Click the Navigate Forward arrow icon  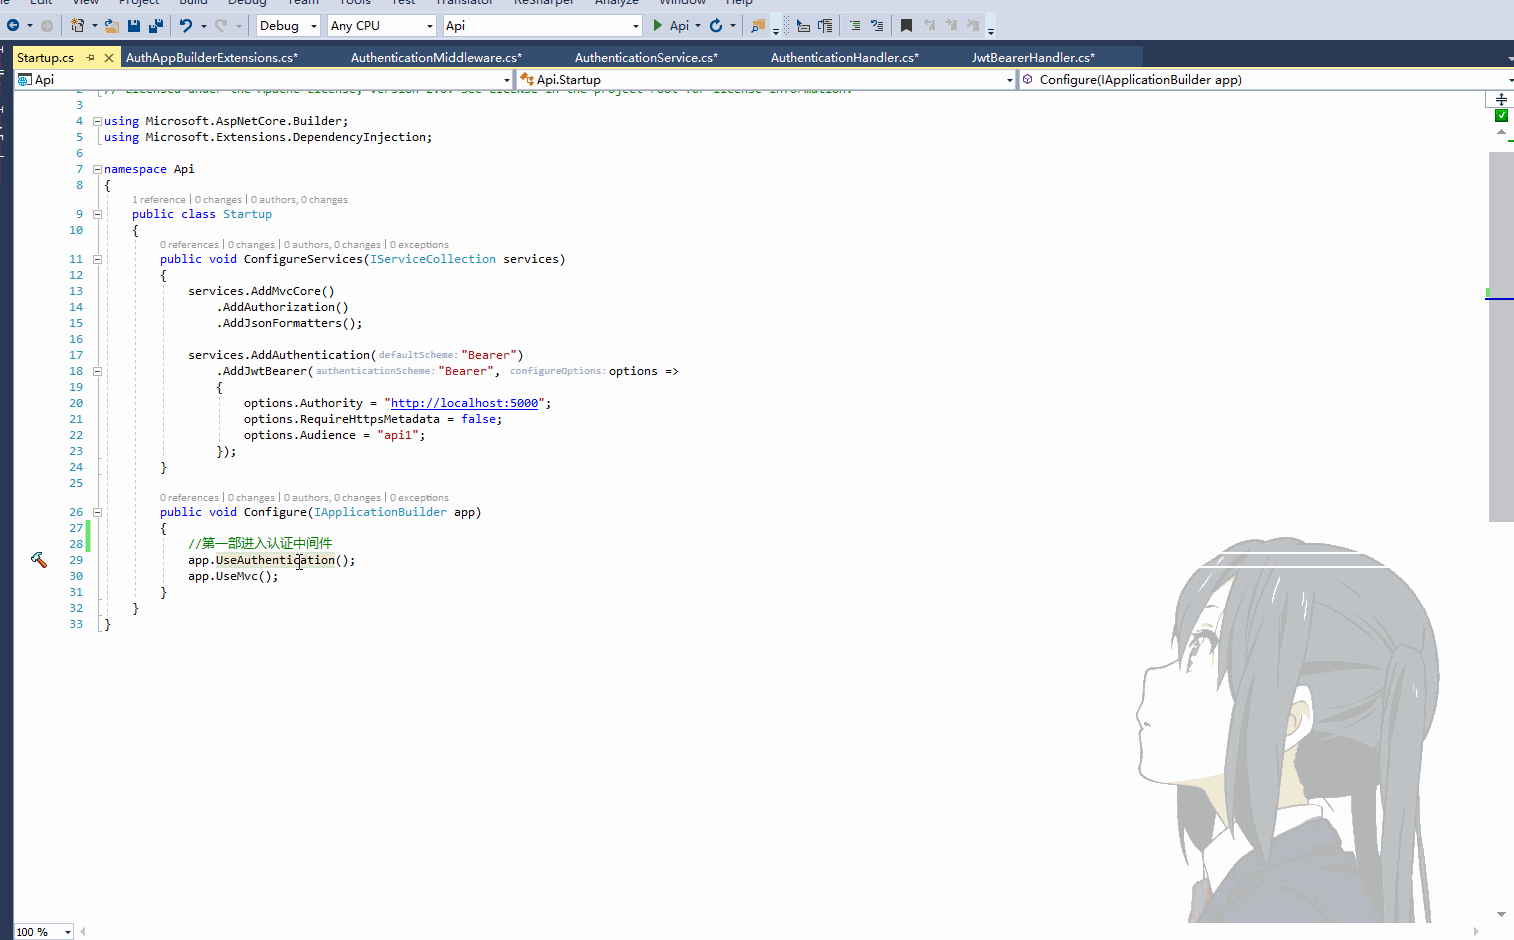[x=46, y=26]
